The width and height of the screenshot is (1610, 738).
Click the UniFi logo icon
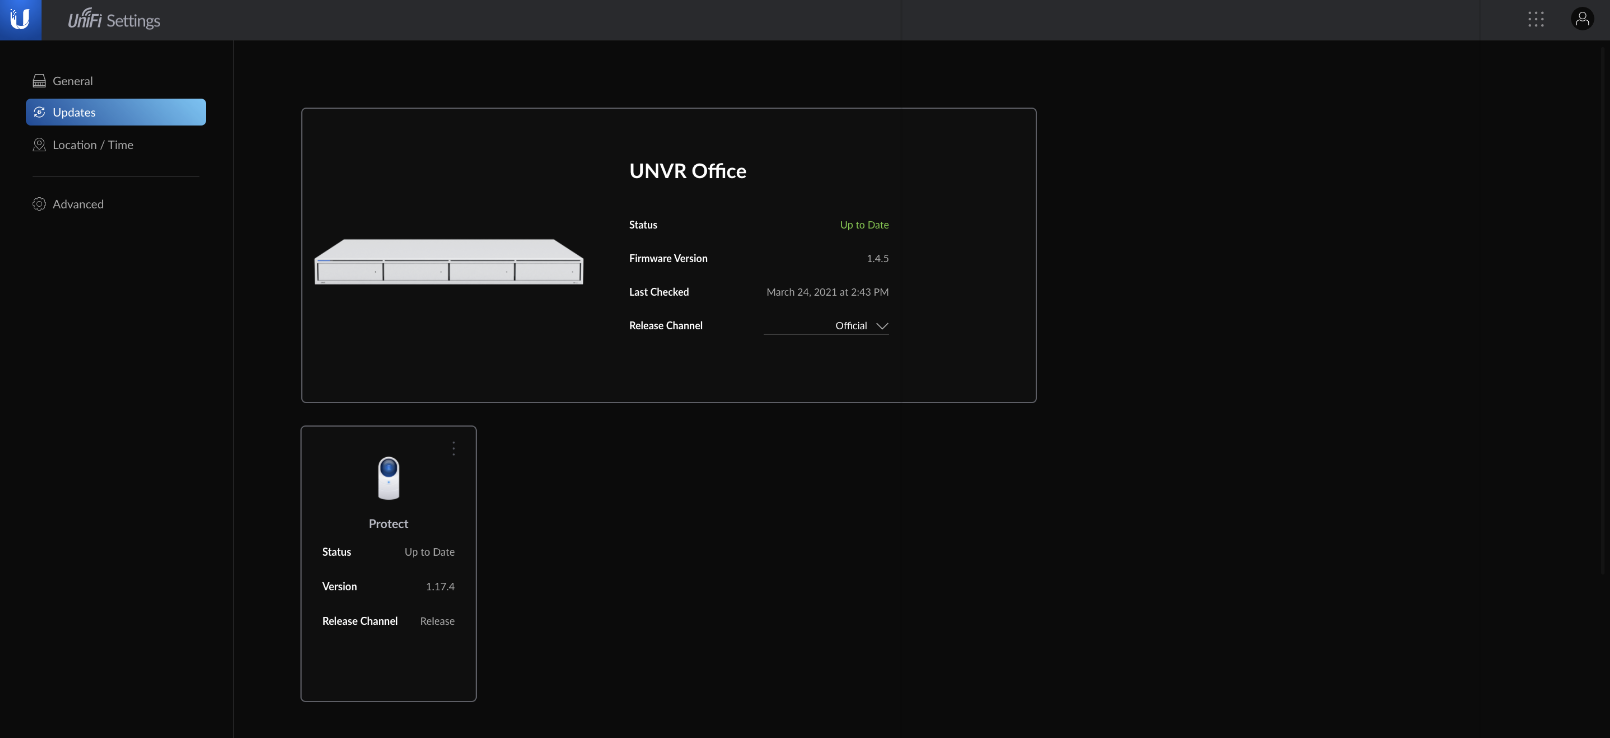click(20, 19)
